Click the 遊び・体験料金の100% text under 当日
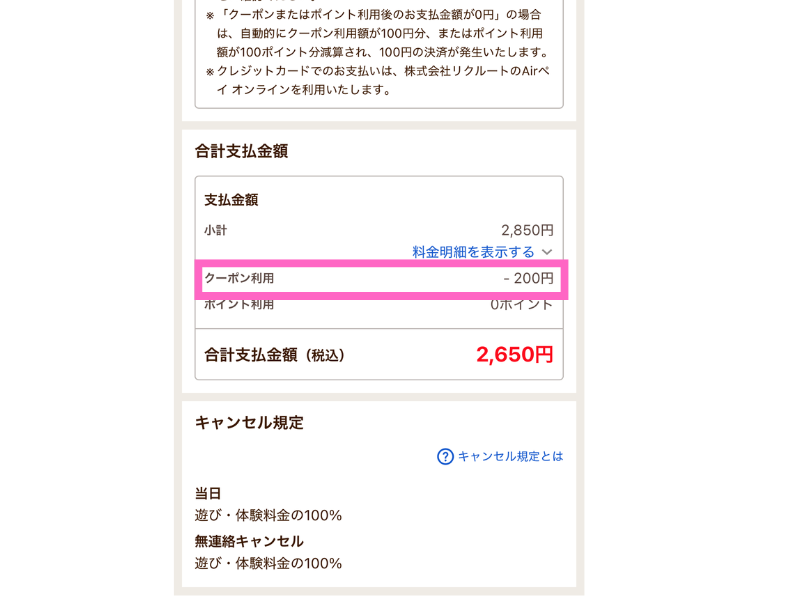The height and width of the screenshot is (600, 800). 268,515
